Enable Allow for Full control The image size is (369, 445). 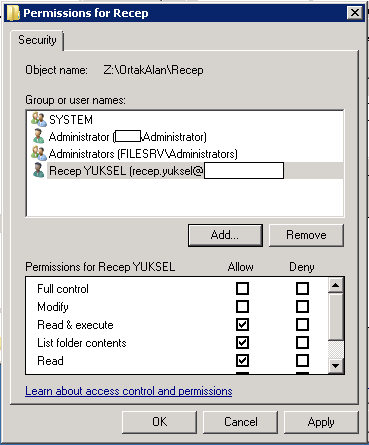[x=242, y=288]
